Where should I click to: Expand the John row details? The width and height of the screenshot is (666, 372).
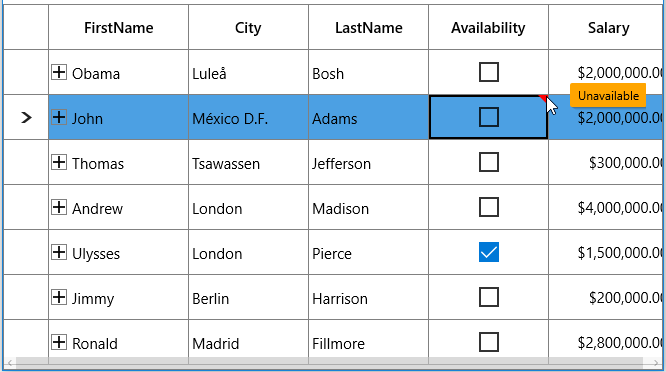tap(59, 117)
